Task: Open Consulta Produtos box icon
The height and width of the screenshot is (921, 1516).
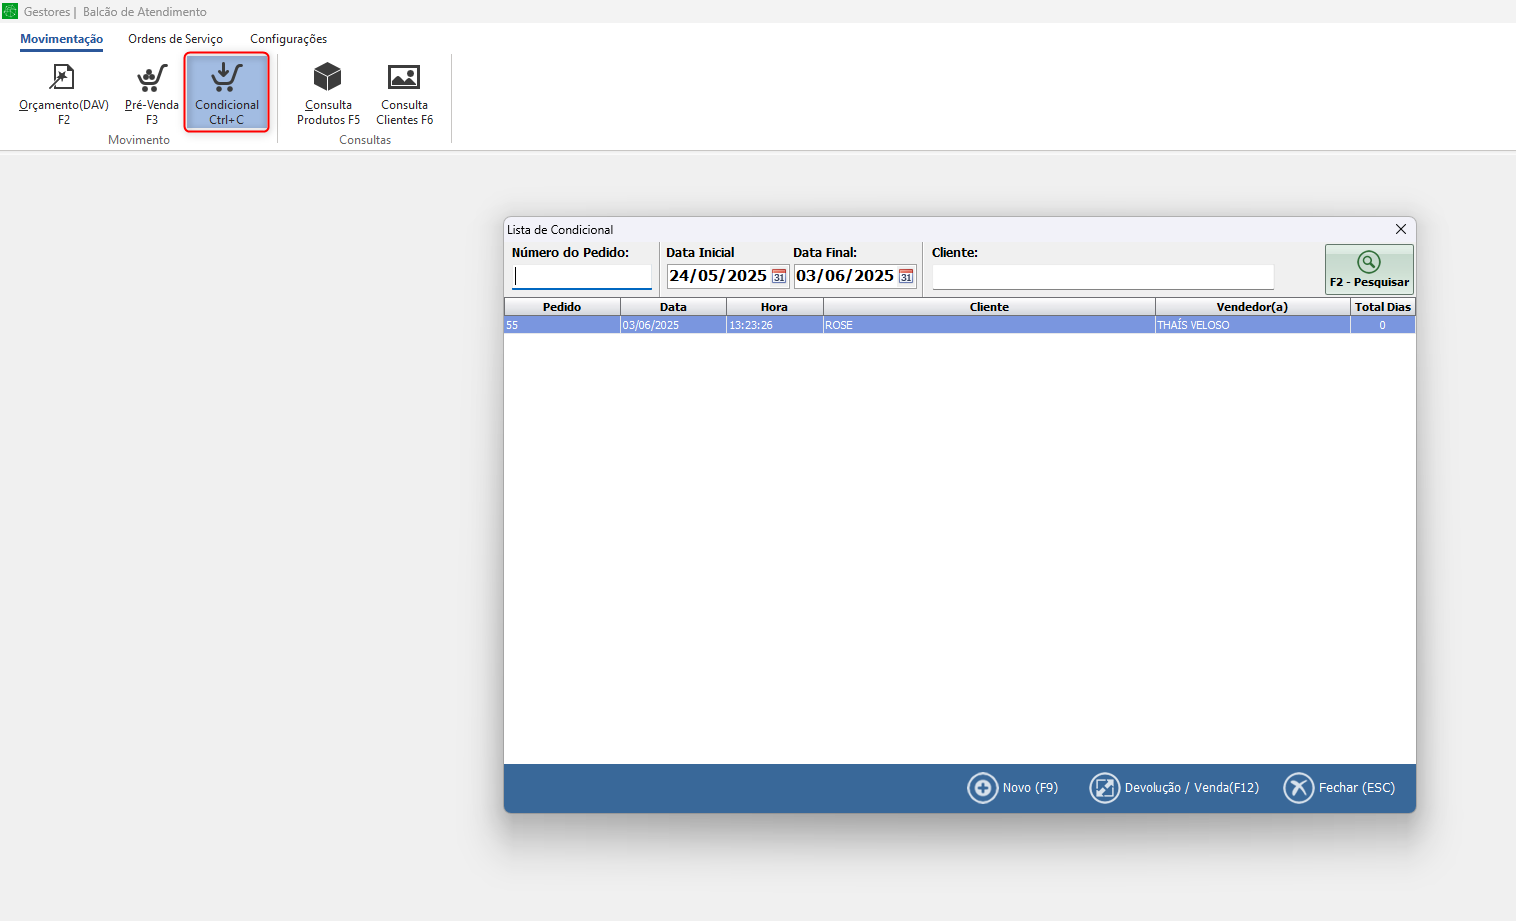Action: coord(328,78)
